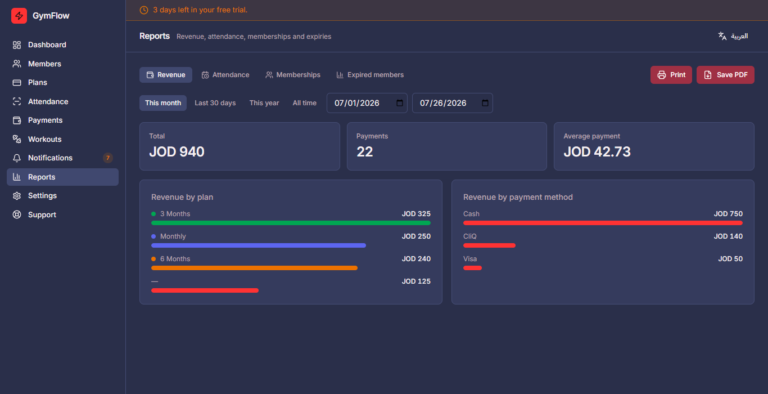This screenshot has width=768, height=394.
Task: Click the Notifications bell icon
Action: (x=17, y=158)
